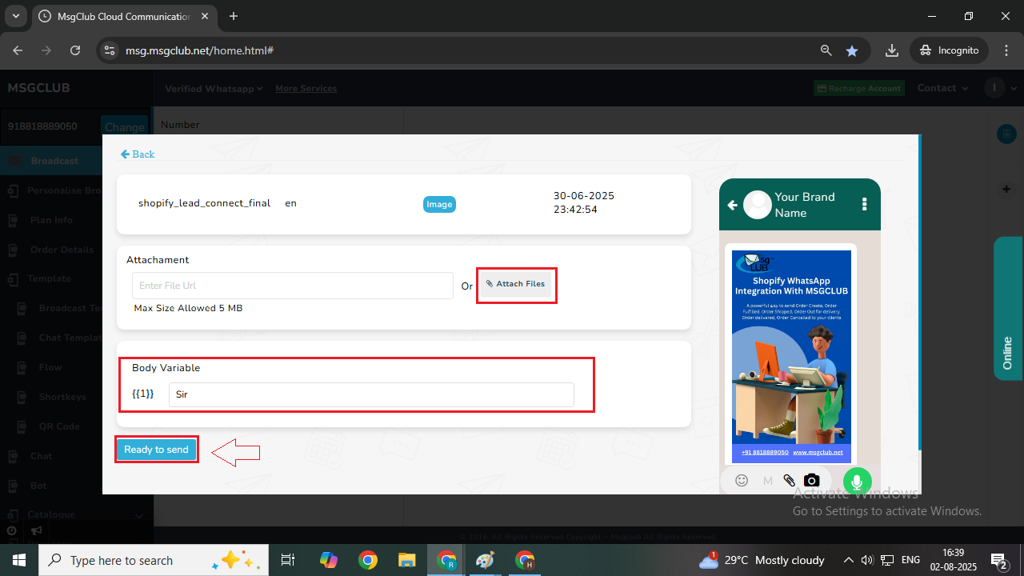Click the plus icon on the right edge
Screen dimensions: 1024x576
coord(1006,189)
